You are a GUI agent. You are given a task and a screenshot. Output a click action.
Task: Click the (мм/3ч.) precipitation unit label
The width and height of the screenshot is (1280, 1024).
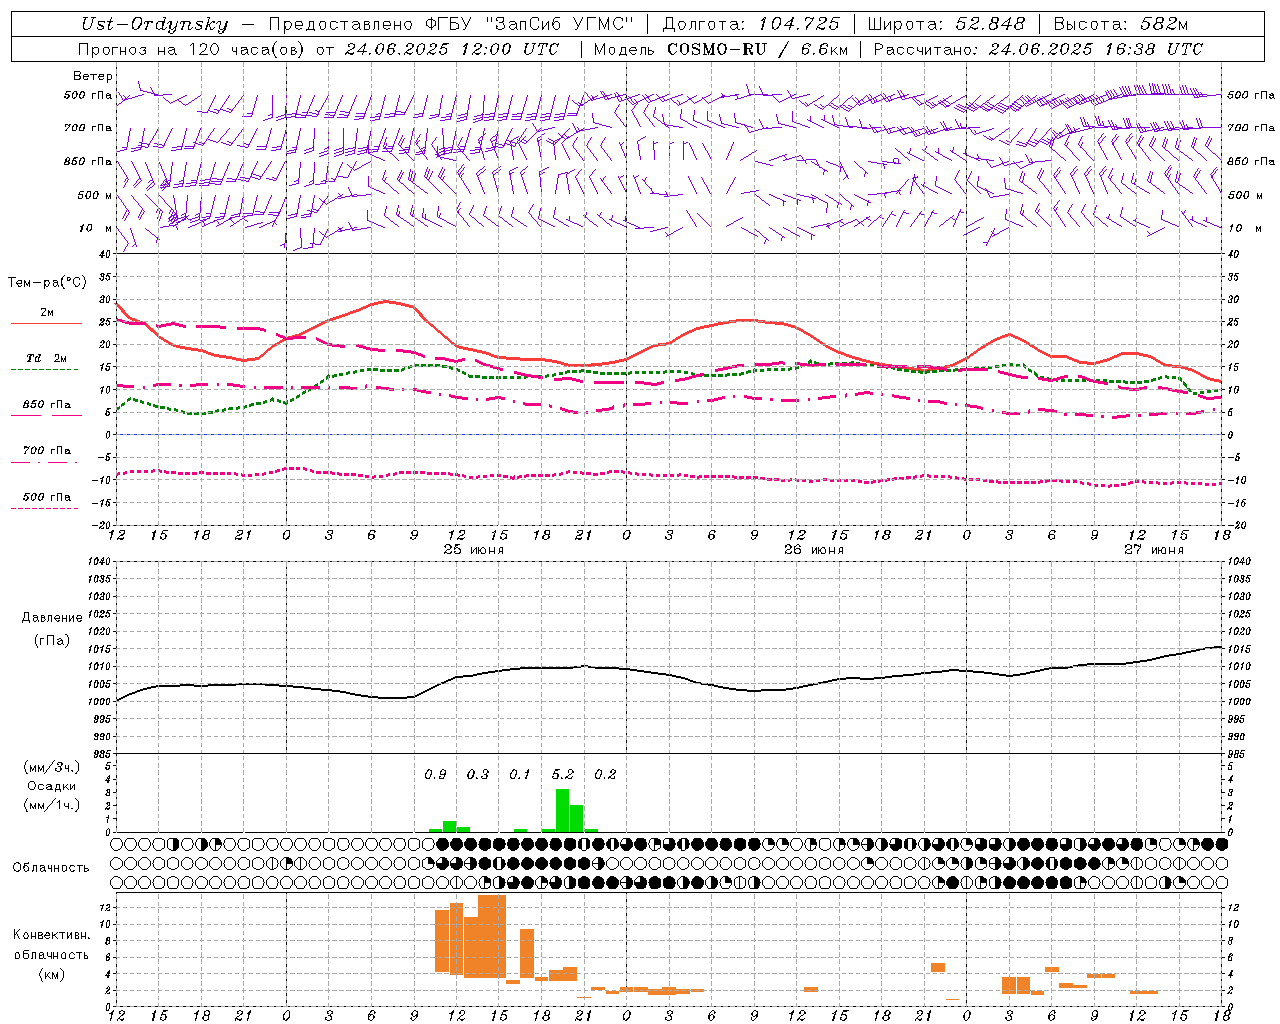click(51, 767)
